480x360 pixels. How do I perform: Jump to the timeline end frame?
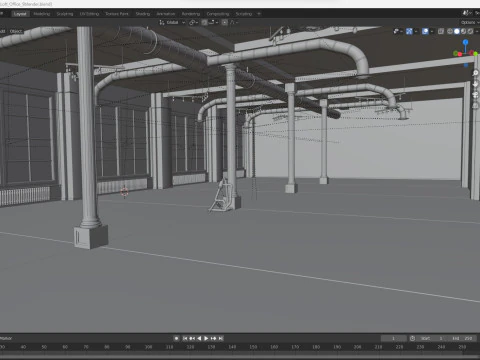(221, 338)
